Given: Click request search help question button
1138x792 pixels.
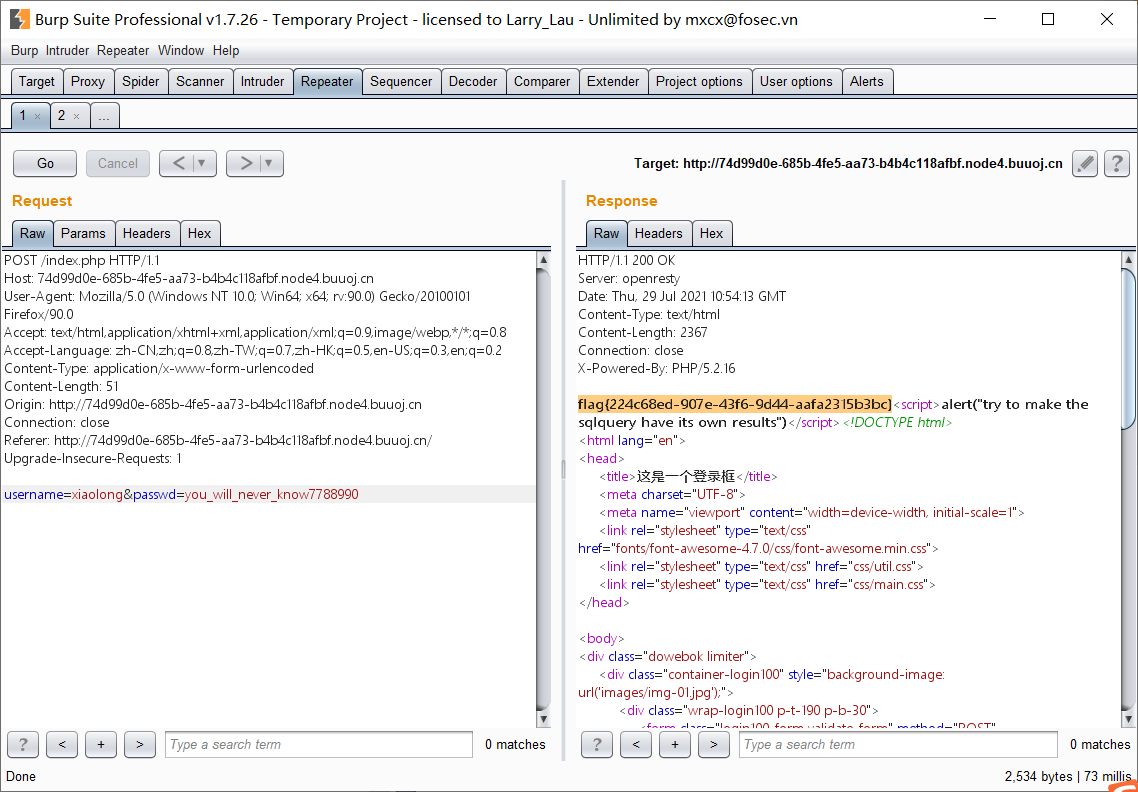Looking at the screenshot, I should tap(23, 744).
